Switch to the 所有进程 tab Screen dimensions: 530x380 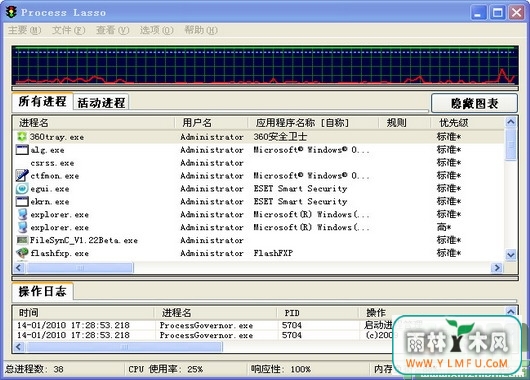point(42,101)
